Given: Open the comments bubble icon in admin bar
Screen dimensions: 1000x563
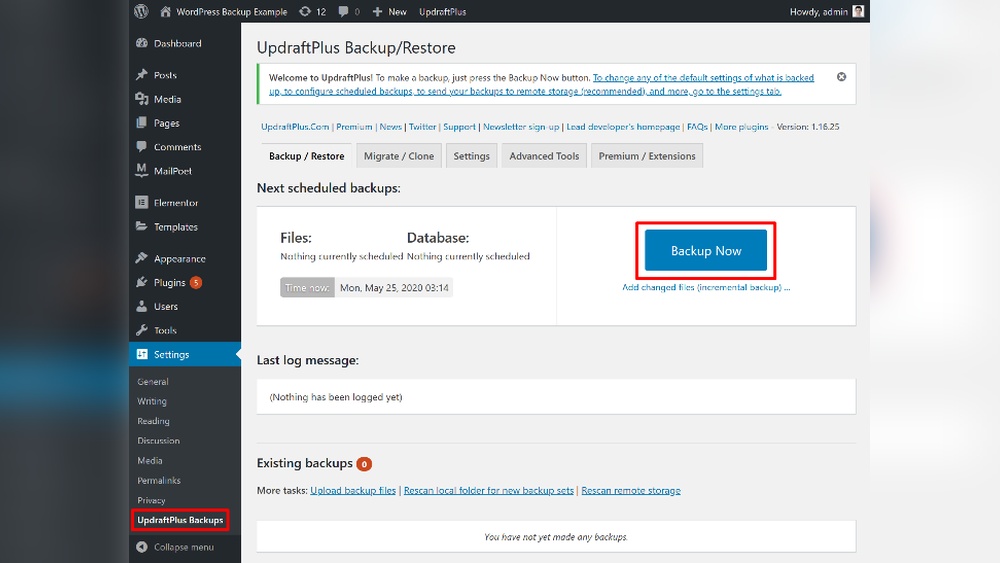Looking at the screenshot, I should click(x=343, y=11).
